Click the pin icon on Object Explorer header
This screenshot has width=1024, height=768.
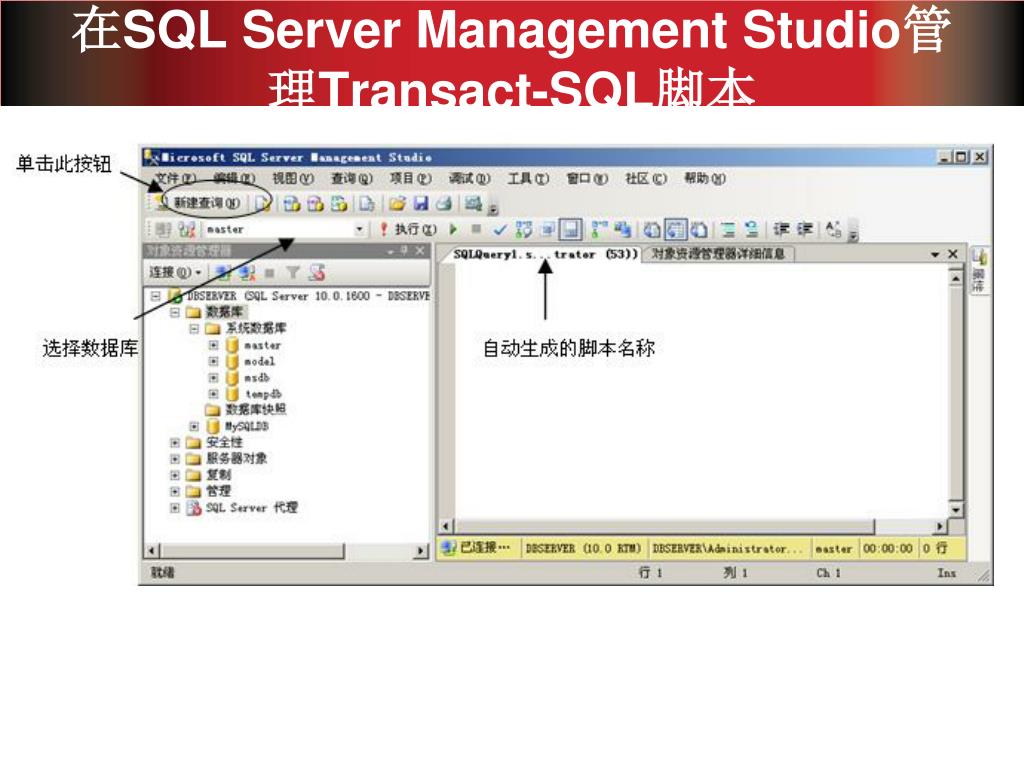click(x=405, y=251)
